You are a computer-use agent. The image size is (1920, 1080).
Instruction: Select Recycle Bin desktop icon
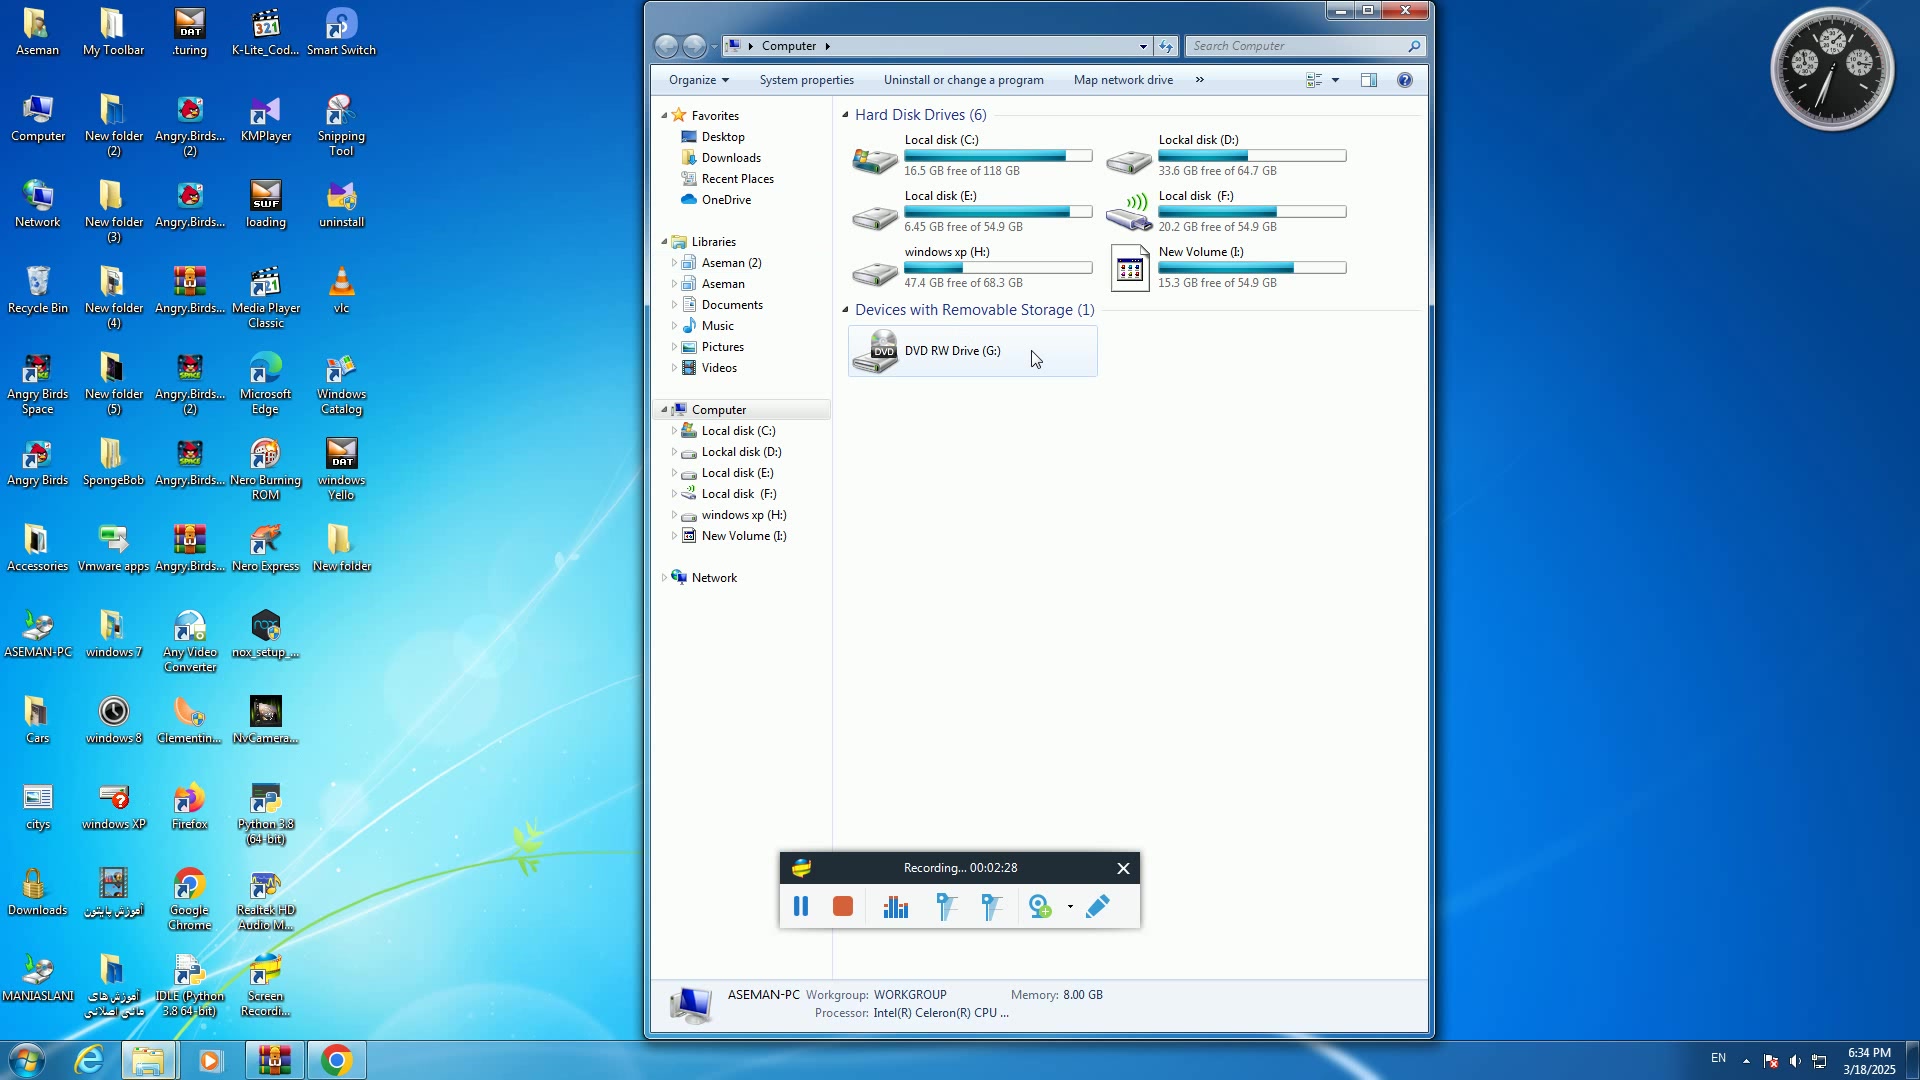coord(38,290)
